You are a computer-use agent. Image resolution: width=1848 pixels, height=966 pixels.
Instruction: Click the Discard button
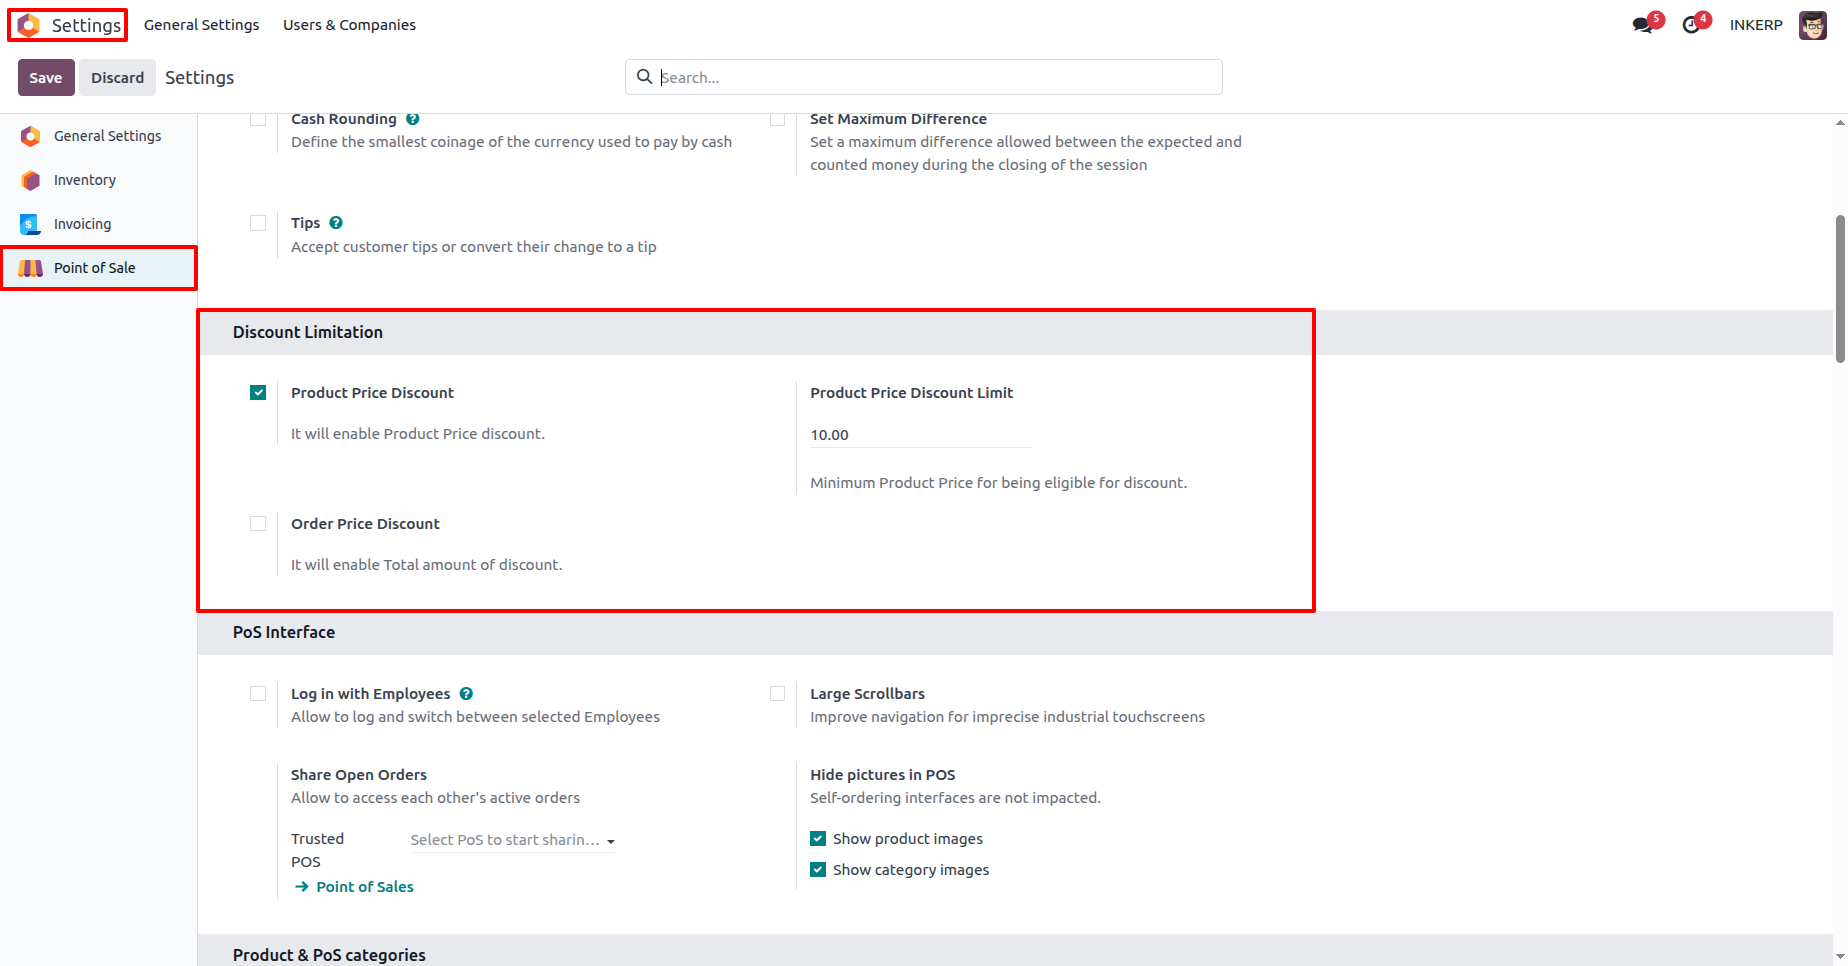point(118,78)
